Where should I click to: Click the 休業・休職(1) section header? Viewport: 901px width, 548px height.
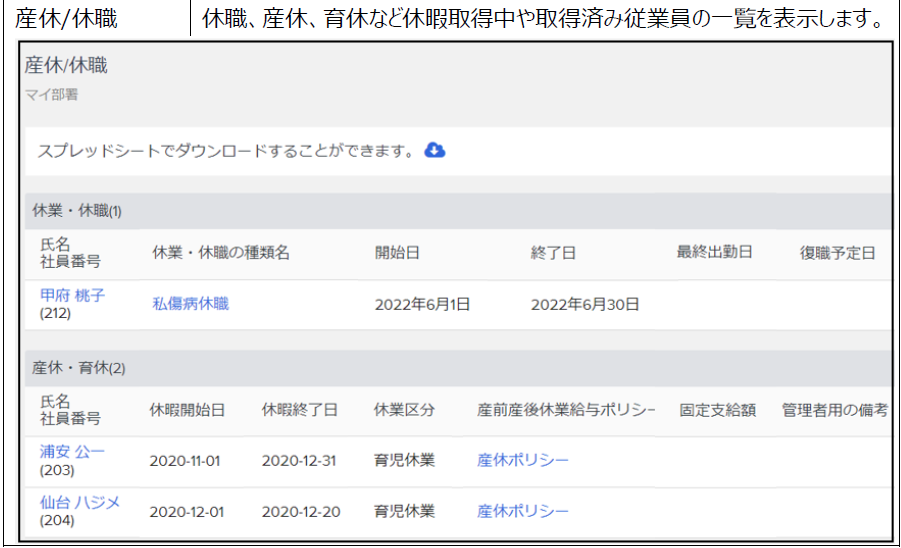click(76, 211)
